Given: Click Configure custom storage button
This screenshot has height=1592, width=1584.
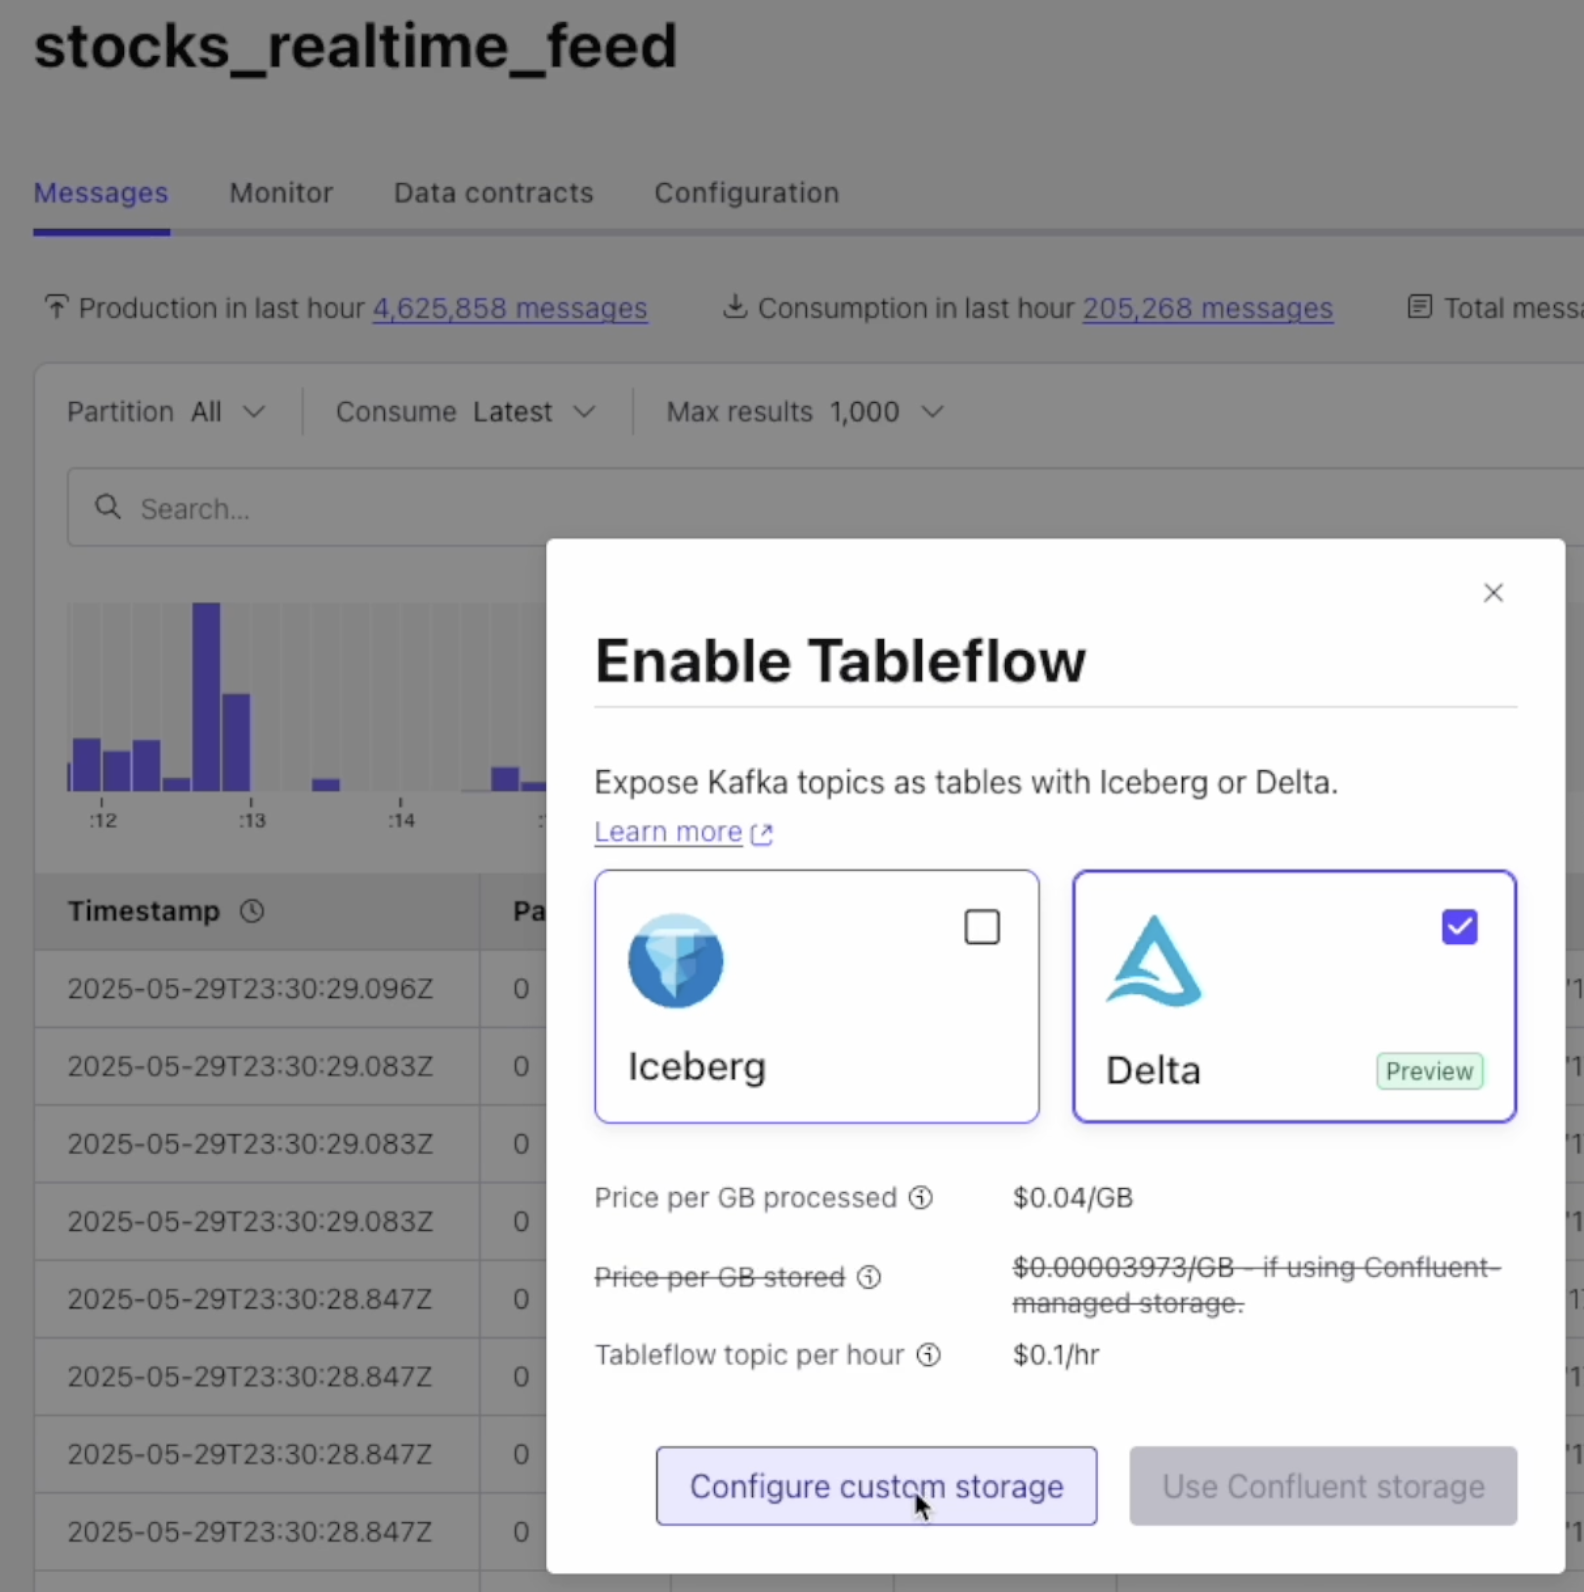Looking at the screenshot, I should pos(876,1486).
